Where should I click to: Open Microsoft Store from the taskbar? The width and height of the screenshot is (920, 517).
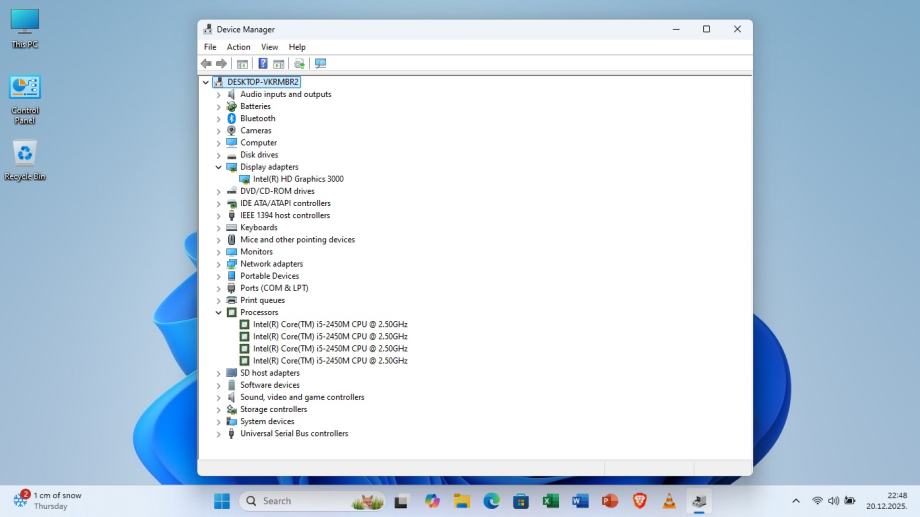pos(521,501)
